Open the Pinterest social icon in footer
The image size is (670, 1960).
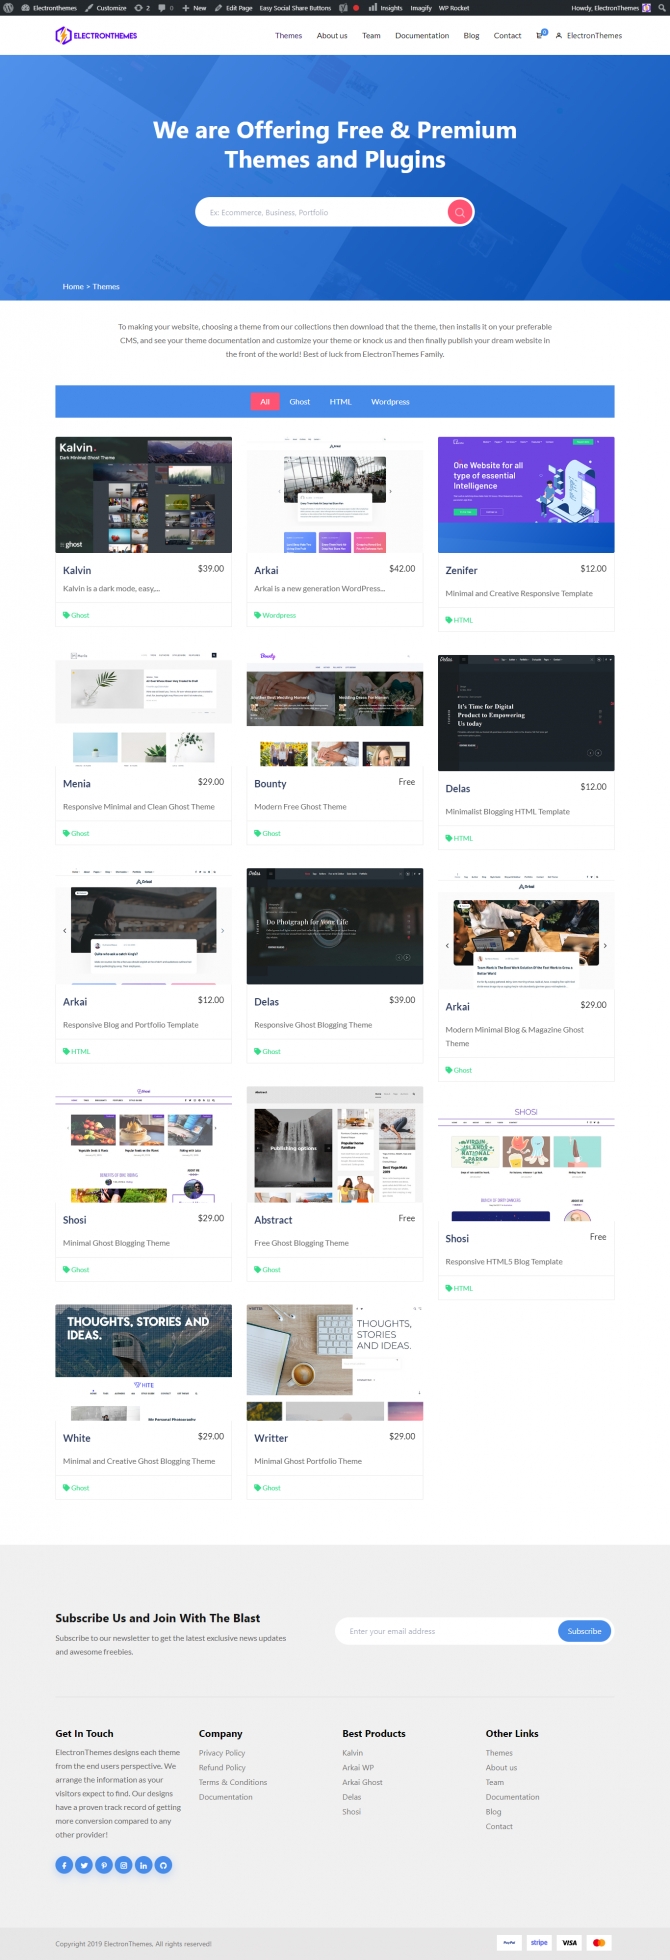click(x=104, y=1864)
